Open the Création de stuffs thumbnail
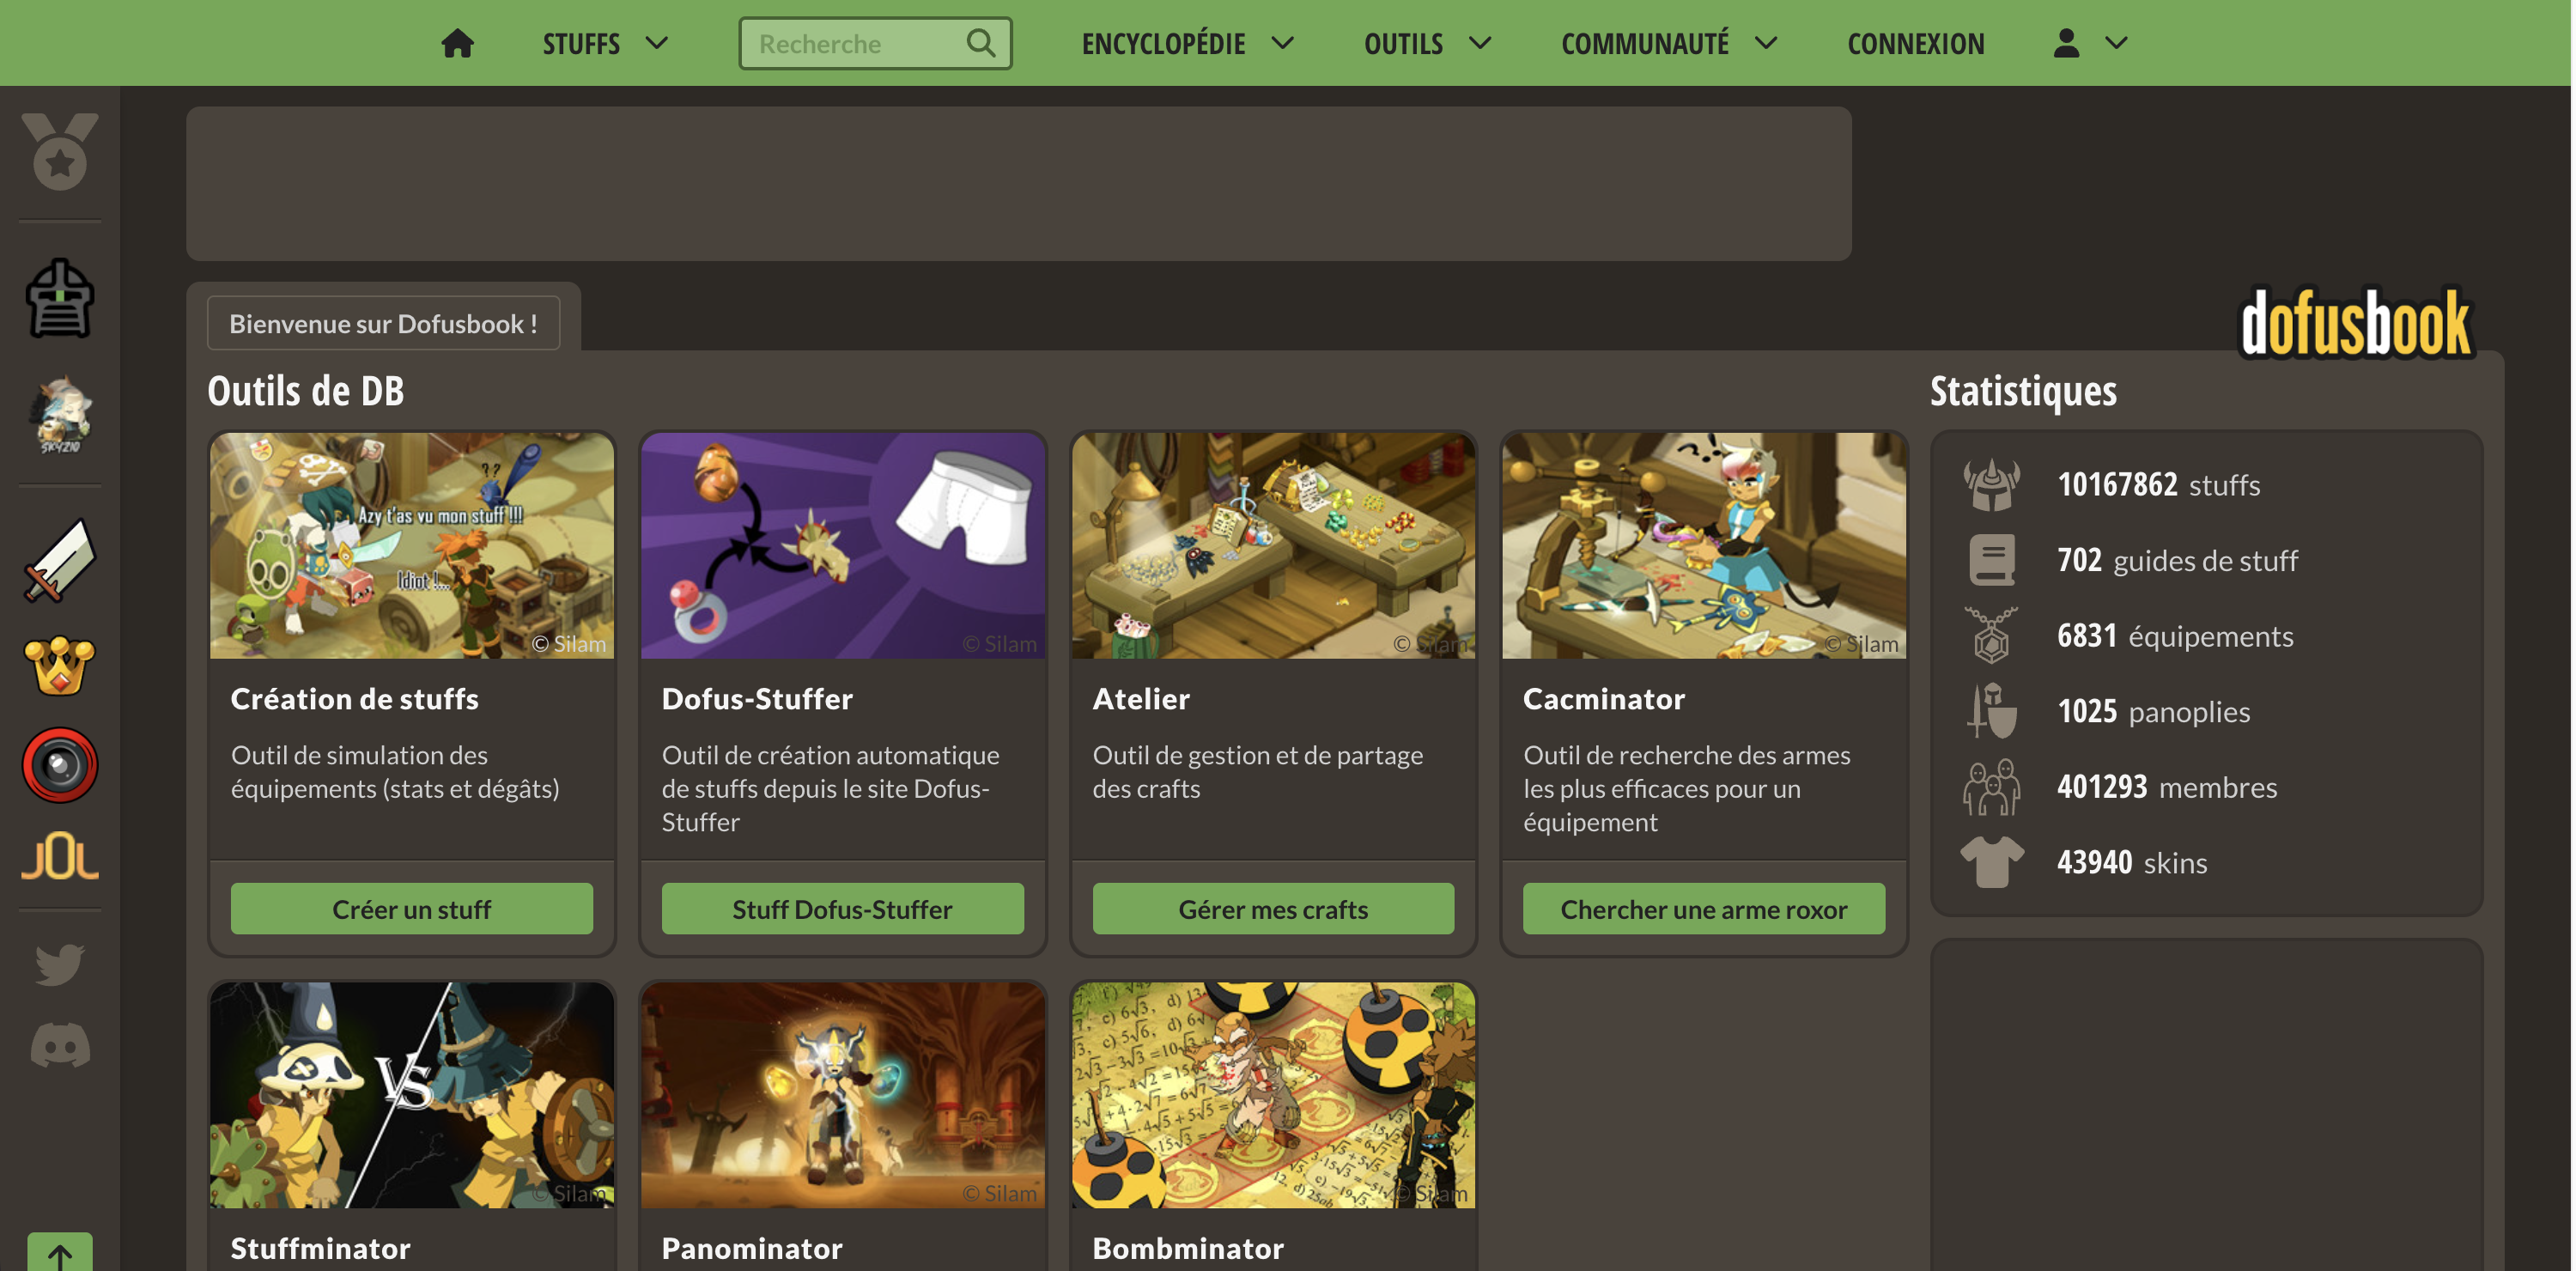2576x1271 pixels. coord(411,545)
